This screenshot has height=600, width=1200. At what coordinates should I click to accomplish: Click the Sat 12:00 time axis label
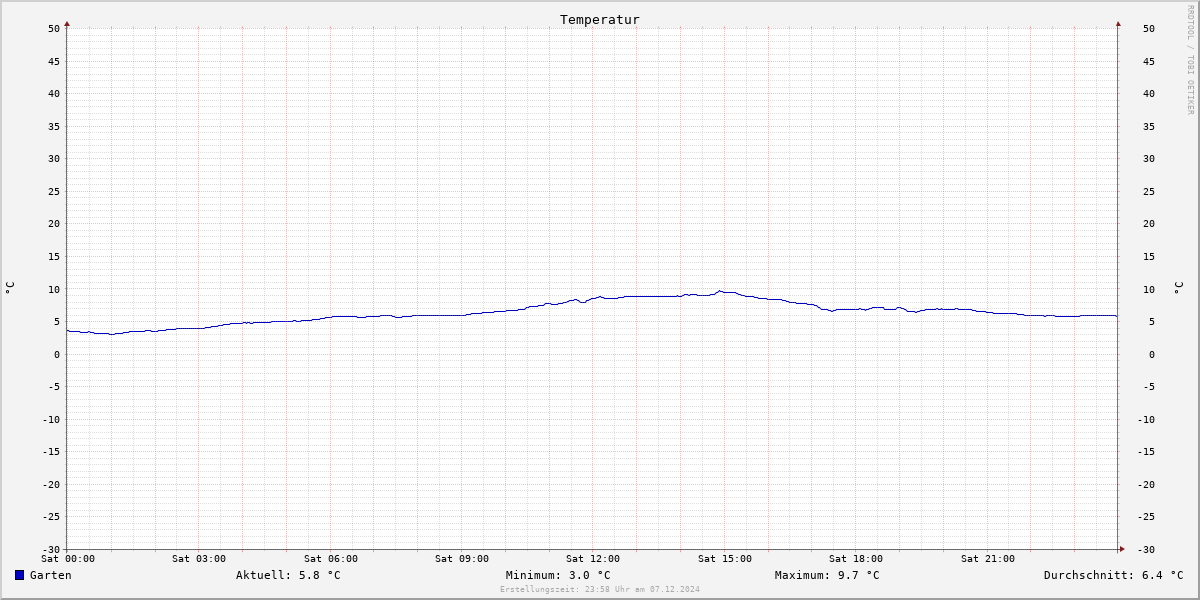593,559
